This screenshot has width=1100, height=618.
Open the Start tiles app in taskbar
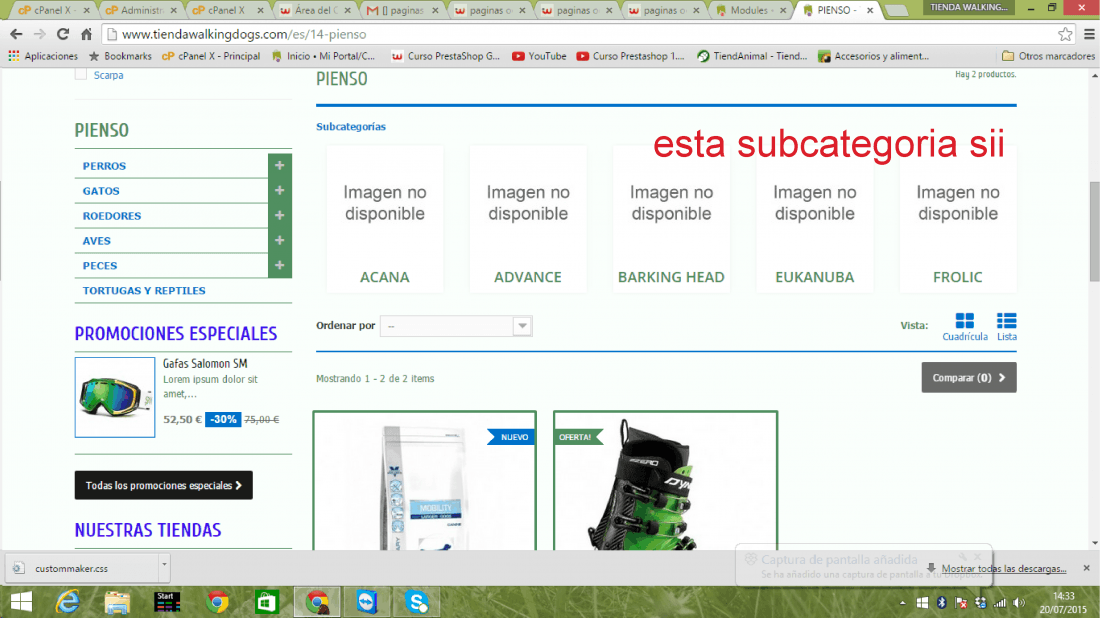(x=167, y=602)
